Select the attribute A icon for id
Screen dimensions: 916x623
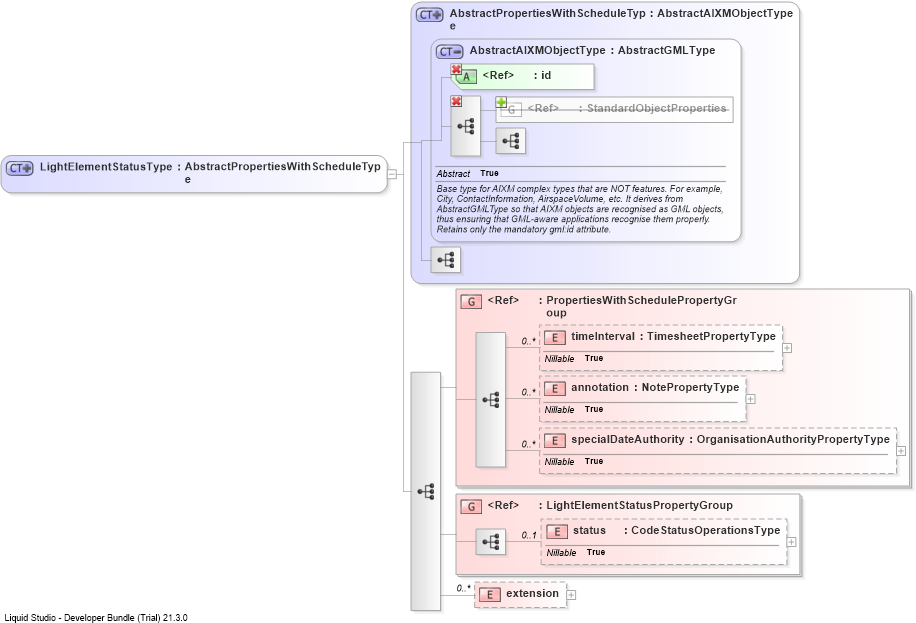[x=466, y=77]
